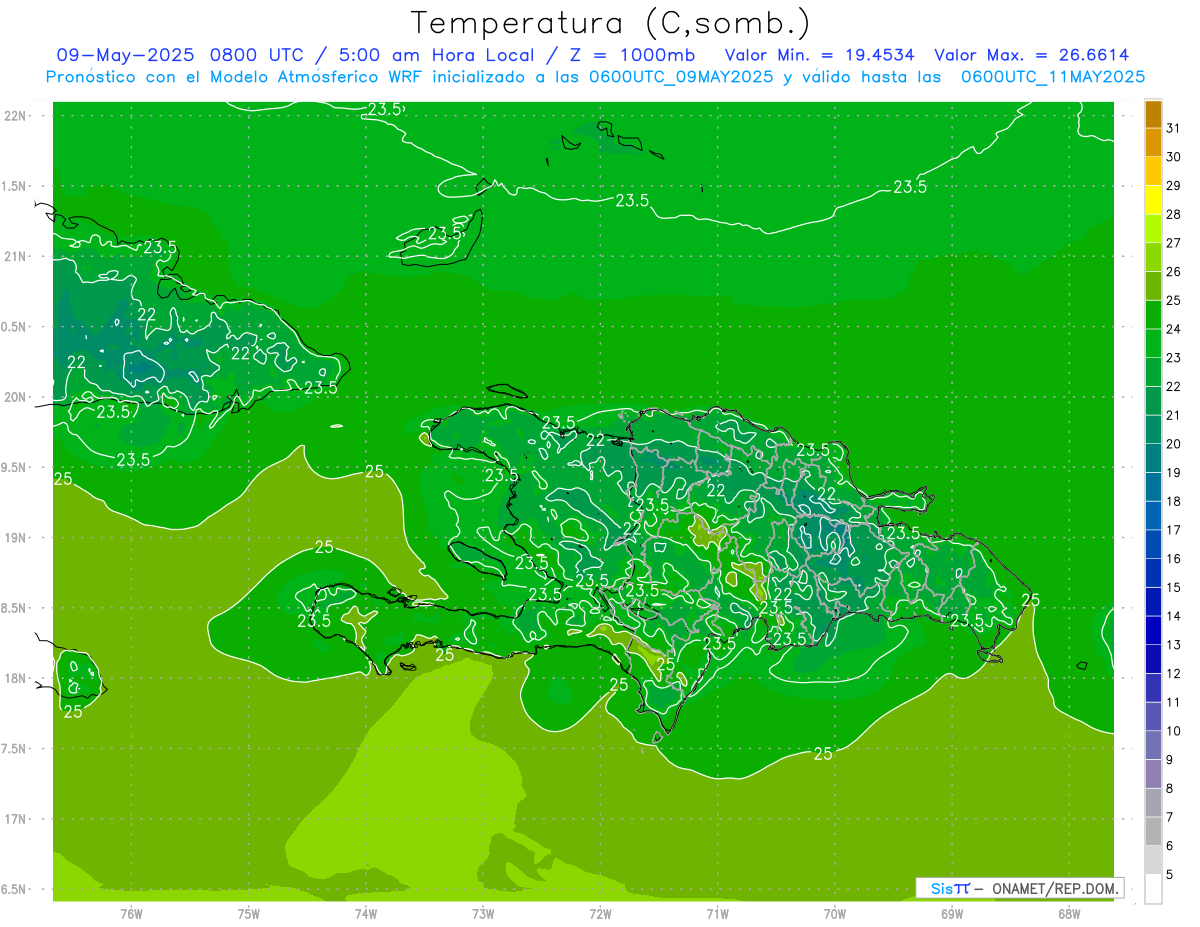This screenshot has width=1200, height=927.
Task: Select 'Valor Min. = 19.4534' text
Action: pos(820,55)
